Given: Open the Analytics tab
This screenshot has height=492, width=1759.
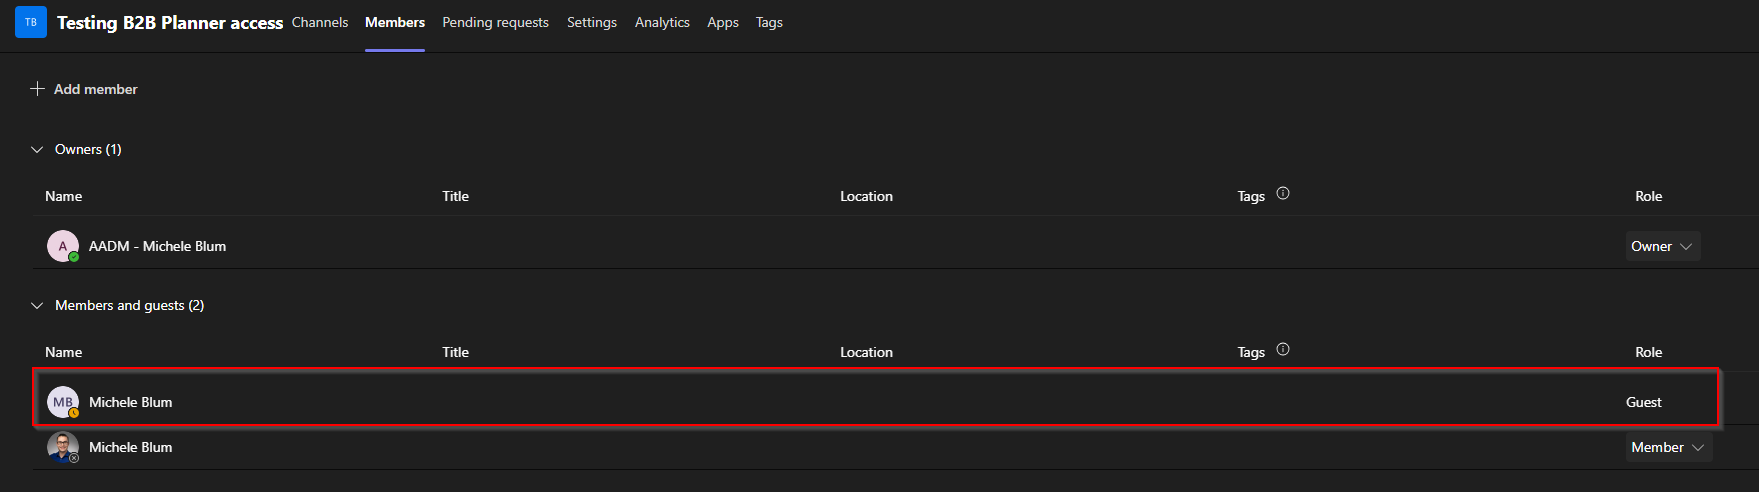Looking at the screenshot, I should (662, 22).
